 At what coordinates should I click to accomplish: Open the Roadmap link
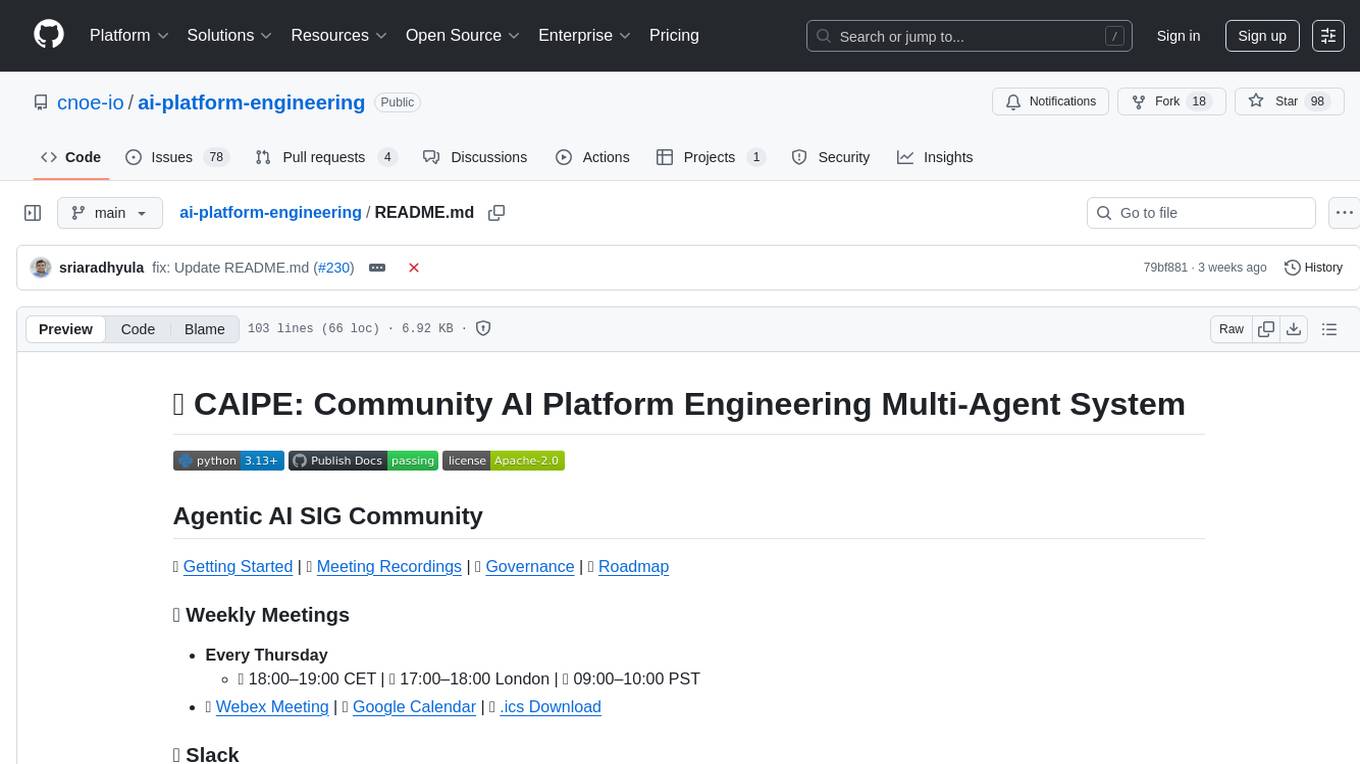[634, 566]
